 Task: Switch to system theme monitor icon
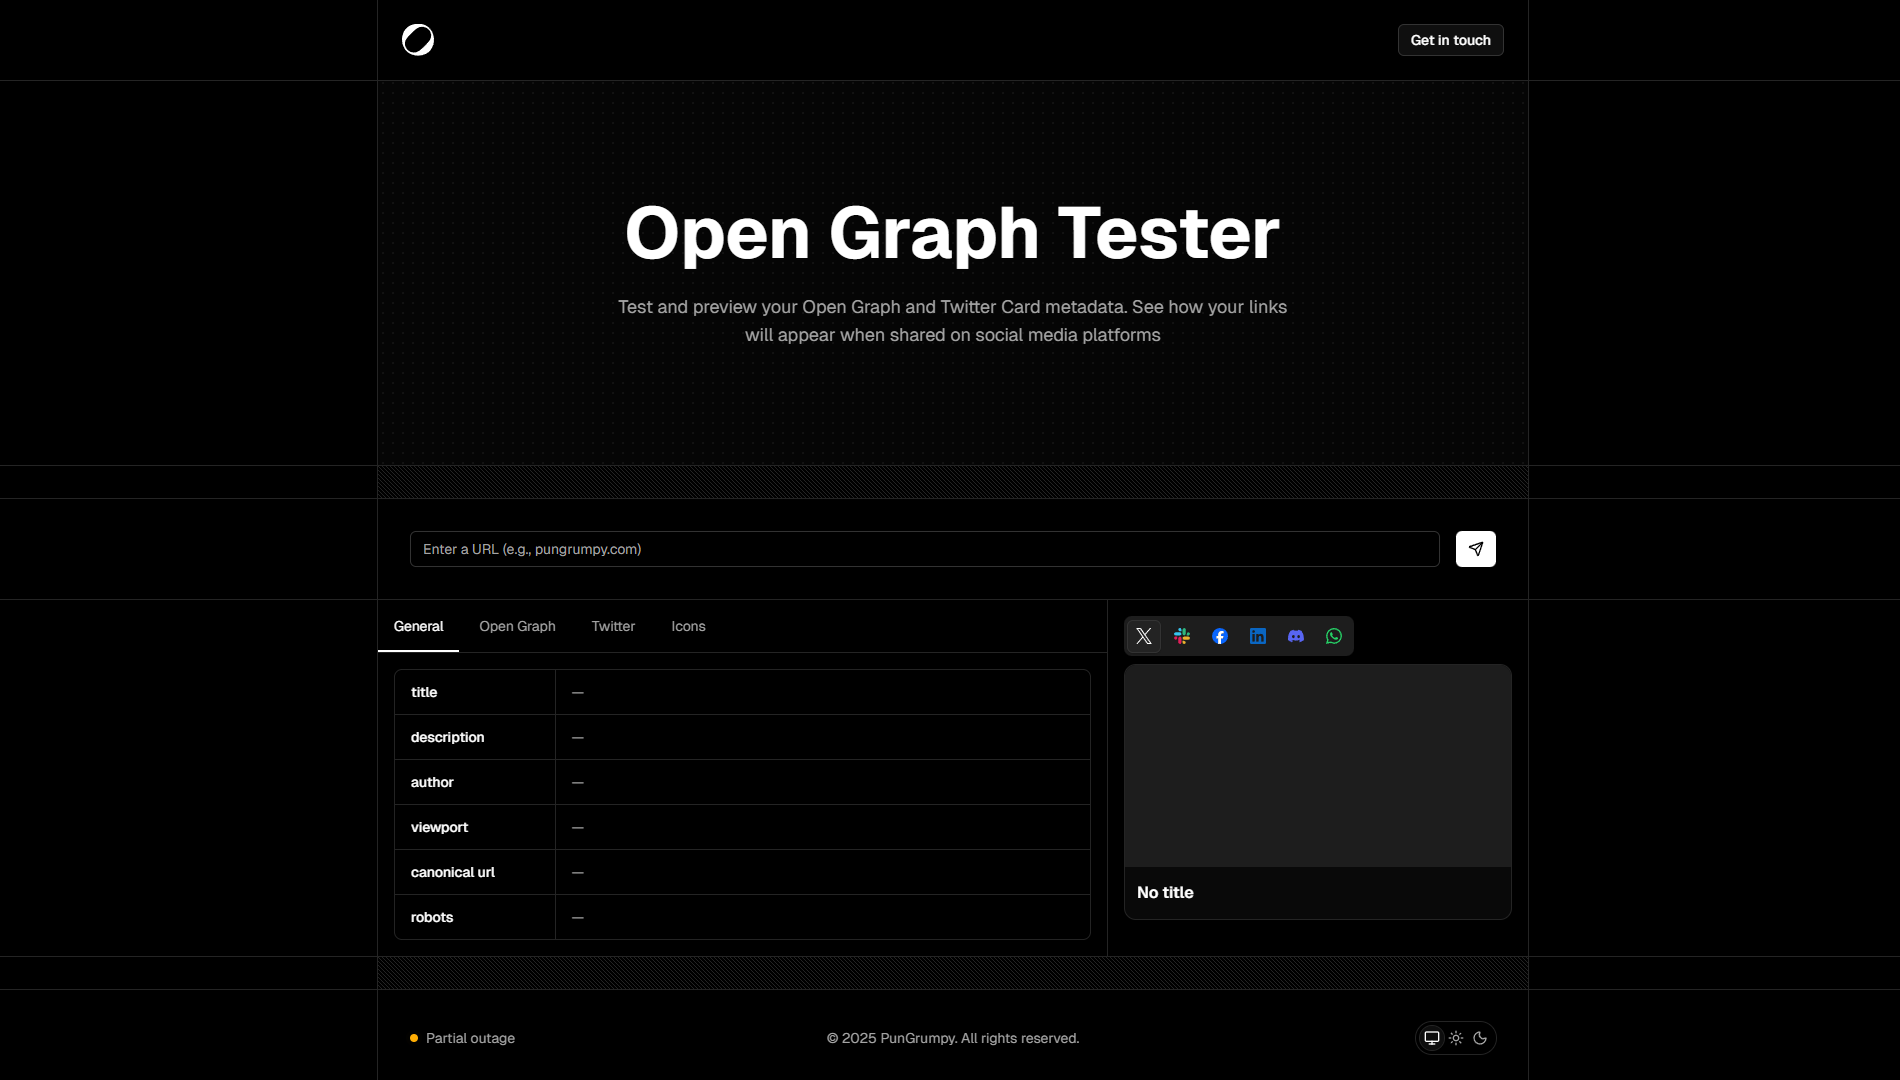coord(1432,1038)
